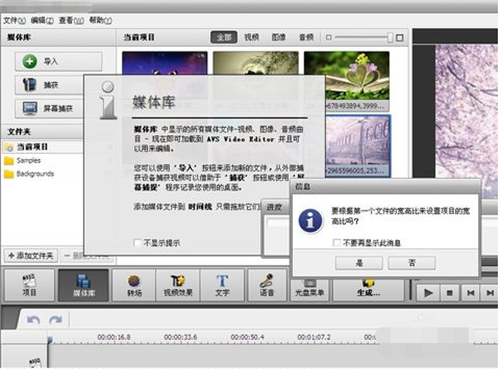Click Add Folder (添加文件夹) button
500x369 pixels.
click(31, 256)
